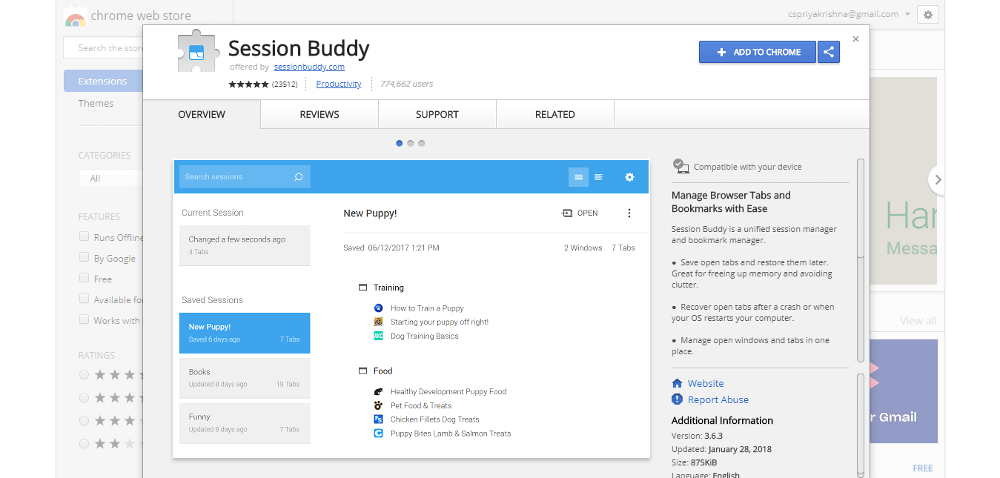Open the Session Buddy settings gear icon
Screen dimensions: 1000x478
tap(629, 177)
